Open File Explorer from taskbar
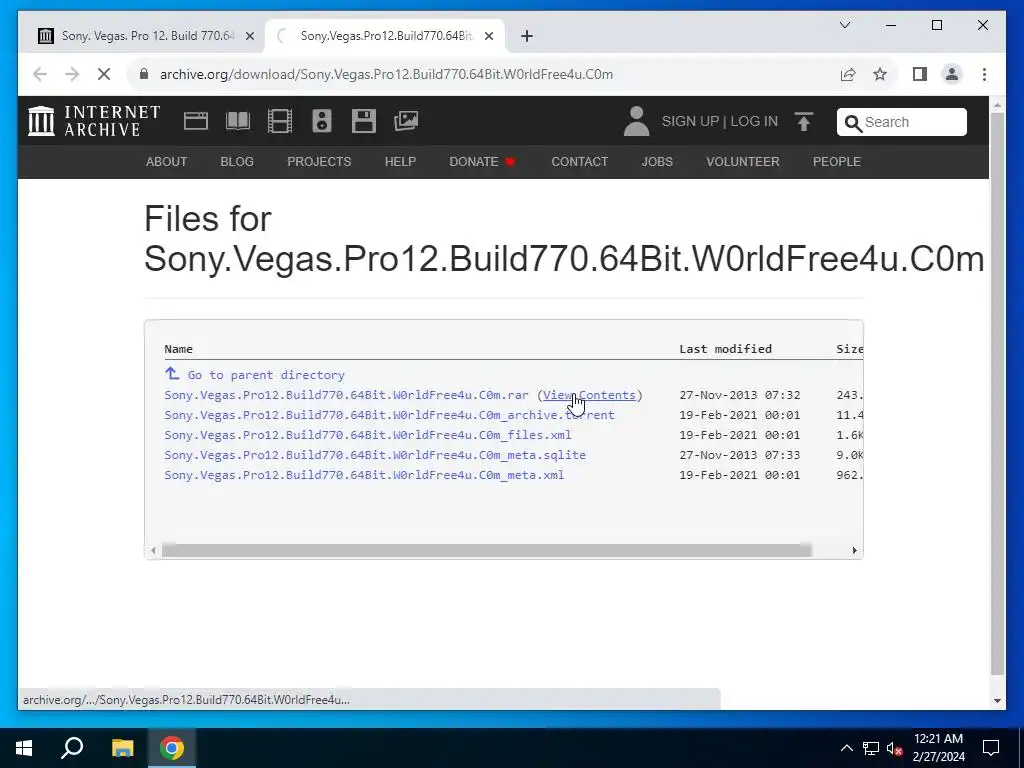 coord(122,748)
